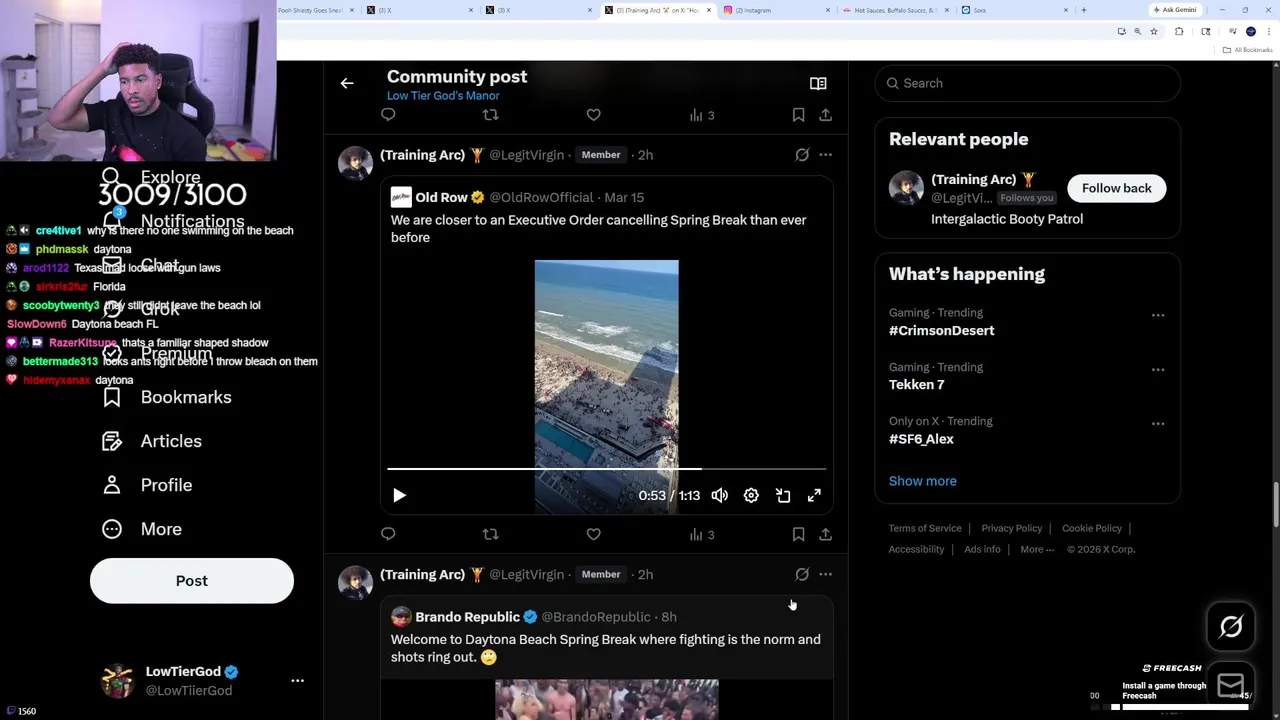Viewport: 1280px width, 720px height.
Task: Mute the video with the speaker icon
Action: point(719,495)
